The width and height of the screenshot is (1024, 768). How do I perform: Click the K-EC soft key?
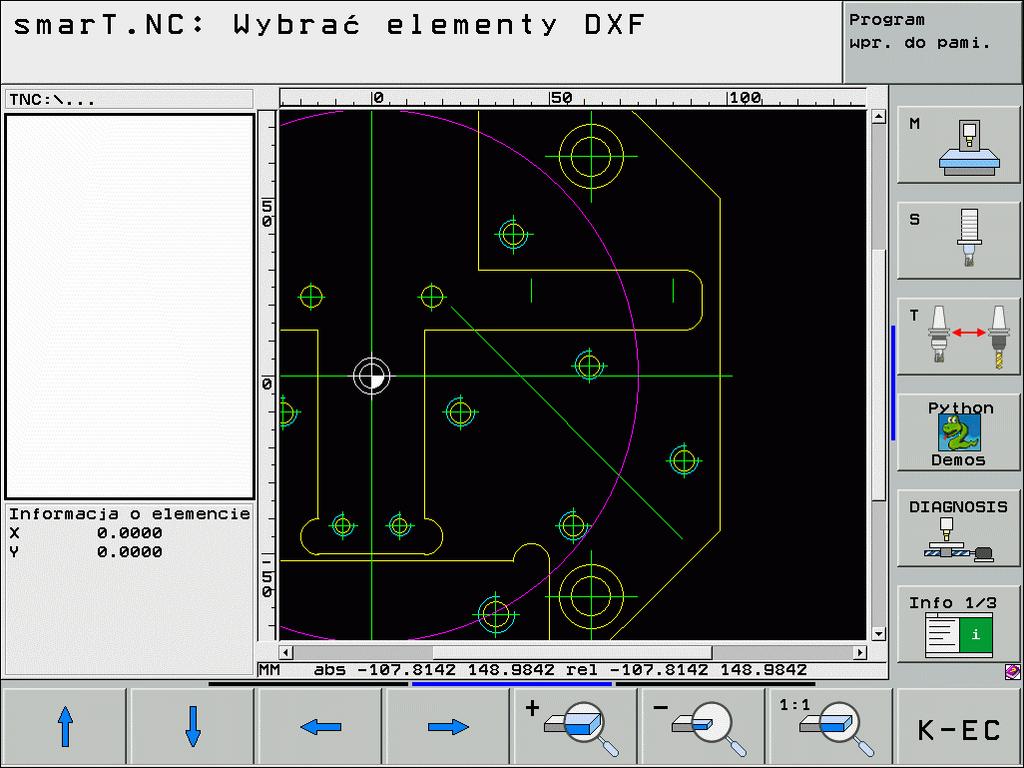(x=959, y=728)
